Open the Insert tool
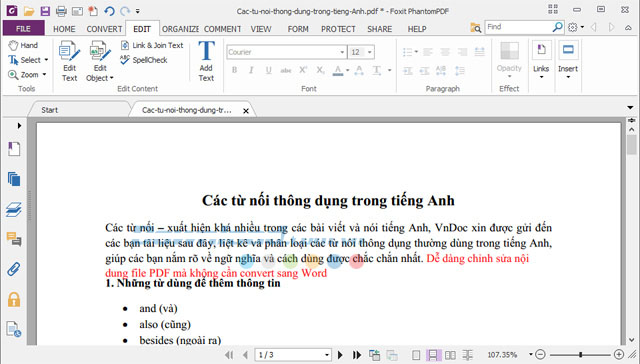Screen dimensions: 640x364 click(x=568, y=60)
